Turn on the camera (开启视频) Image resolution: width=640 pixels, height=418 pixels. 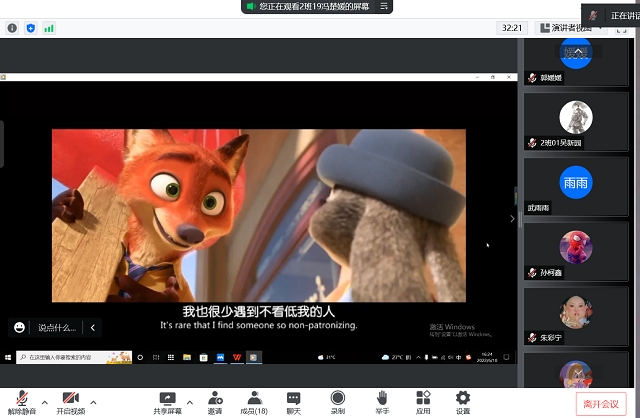point(70,401)
